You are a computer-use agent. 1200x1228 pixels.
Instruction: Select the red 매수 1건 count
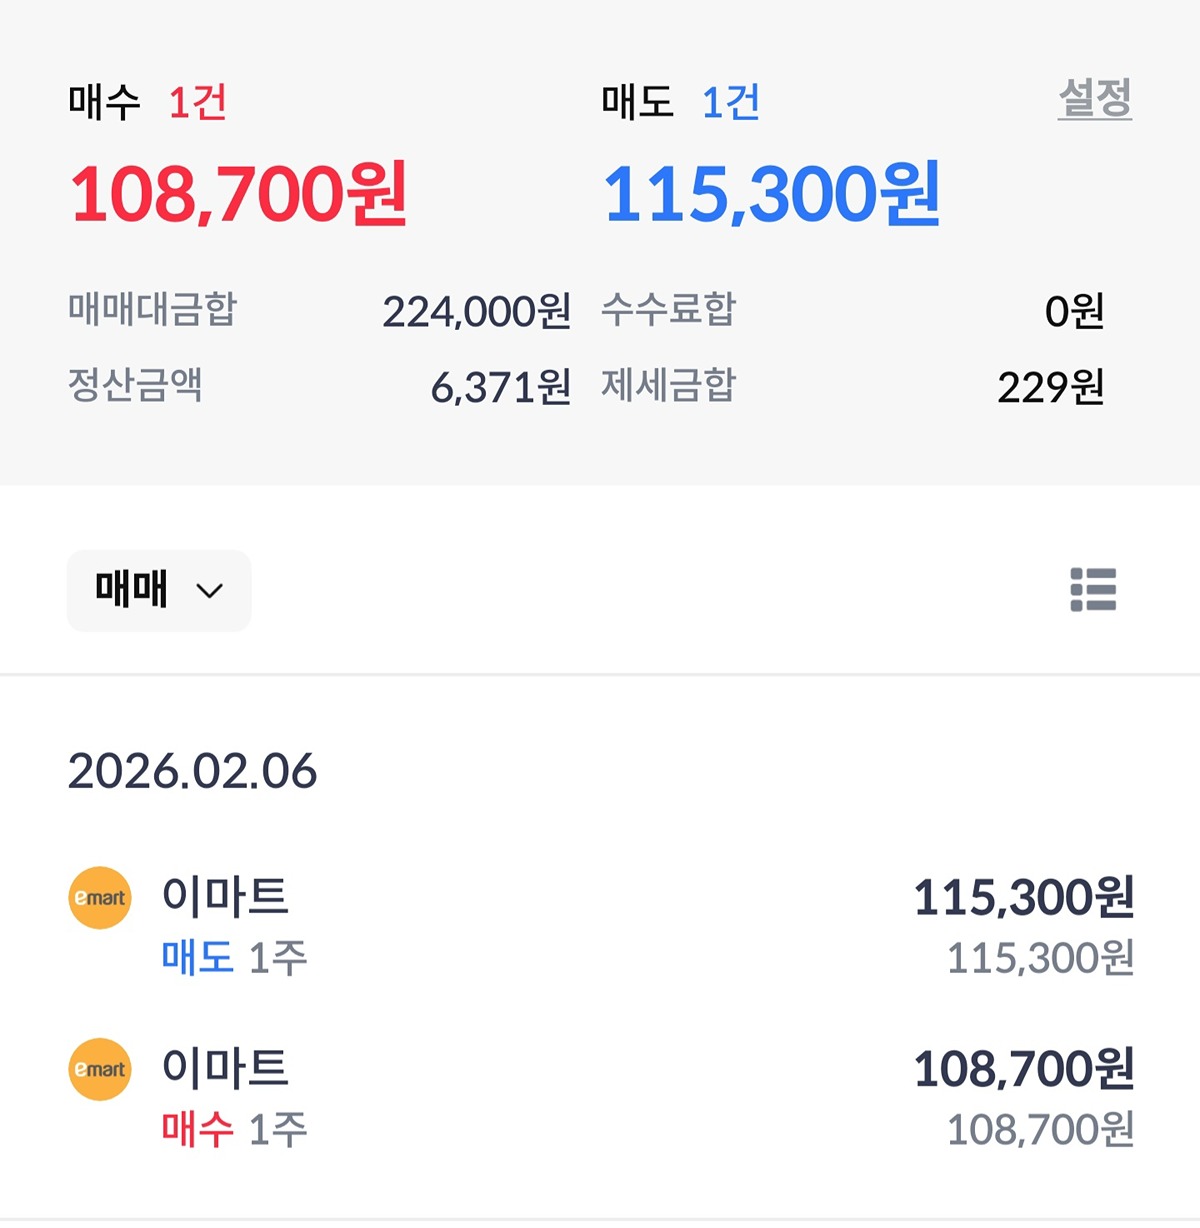pos(198,102)
